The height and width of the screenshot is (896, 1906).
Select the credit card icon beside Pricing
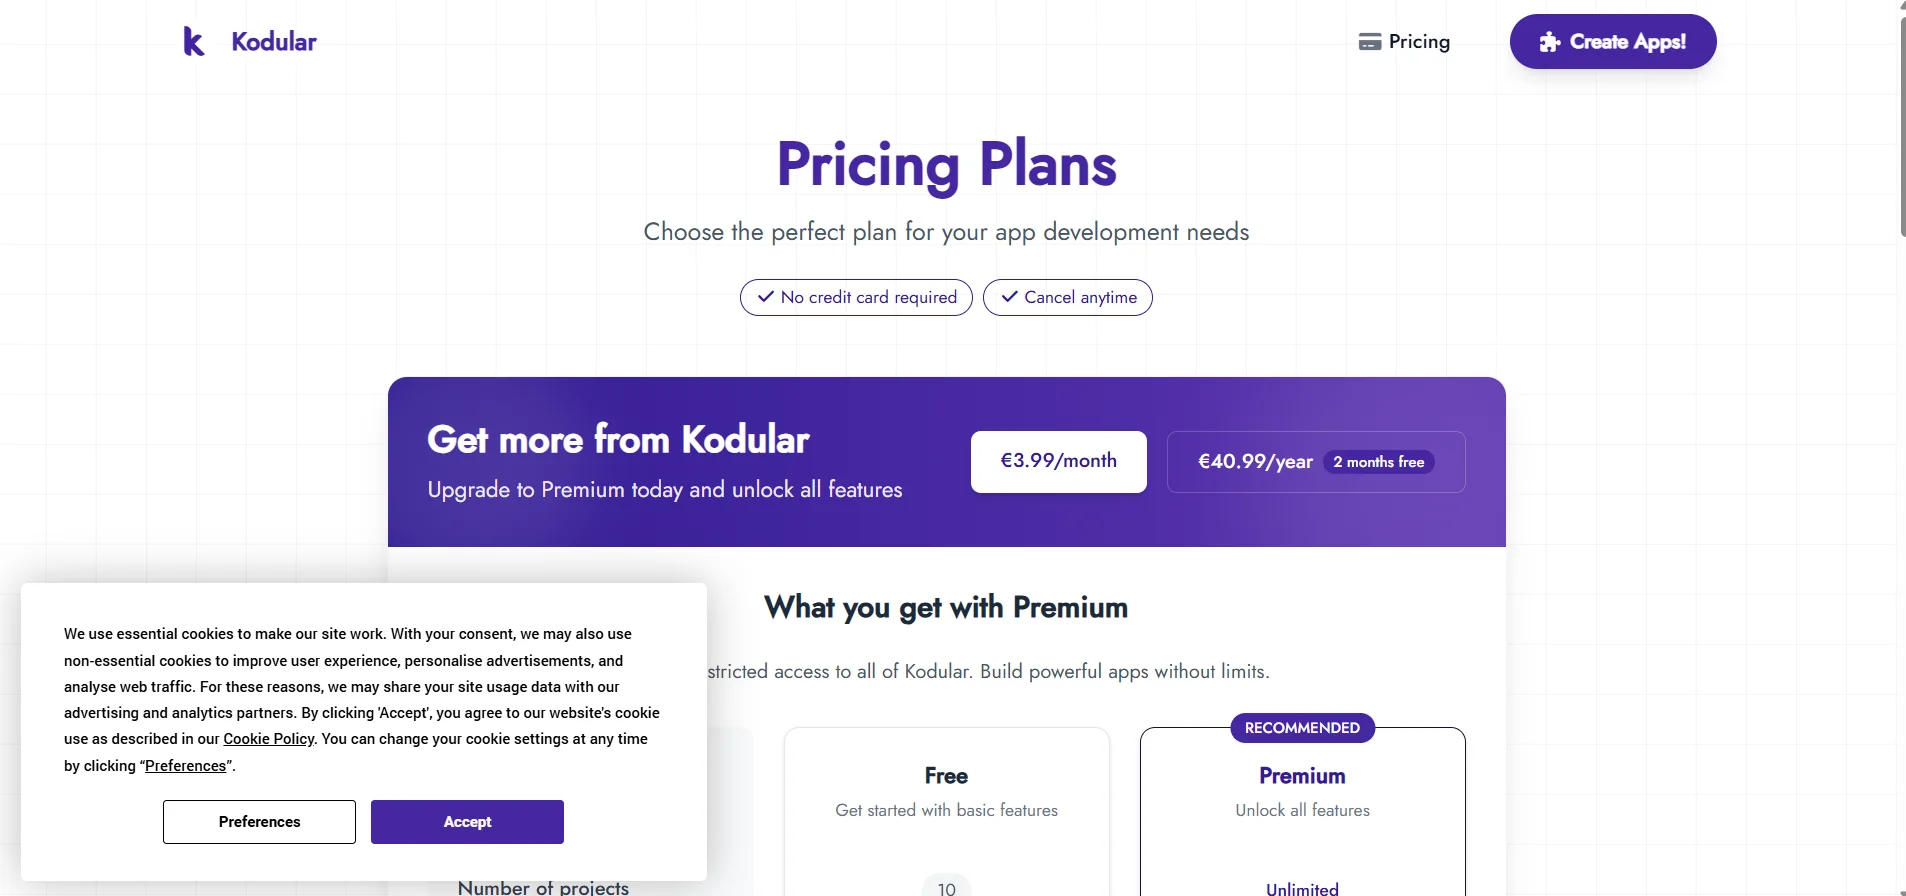tap(1371, 41)
